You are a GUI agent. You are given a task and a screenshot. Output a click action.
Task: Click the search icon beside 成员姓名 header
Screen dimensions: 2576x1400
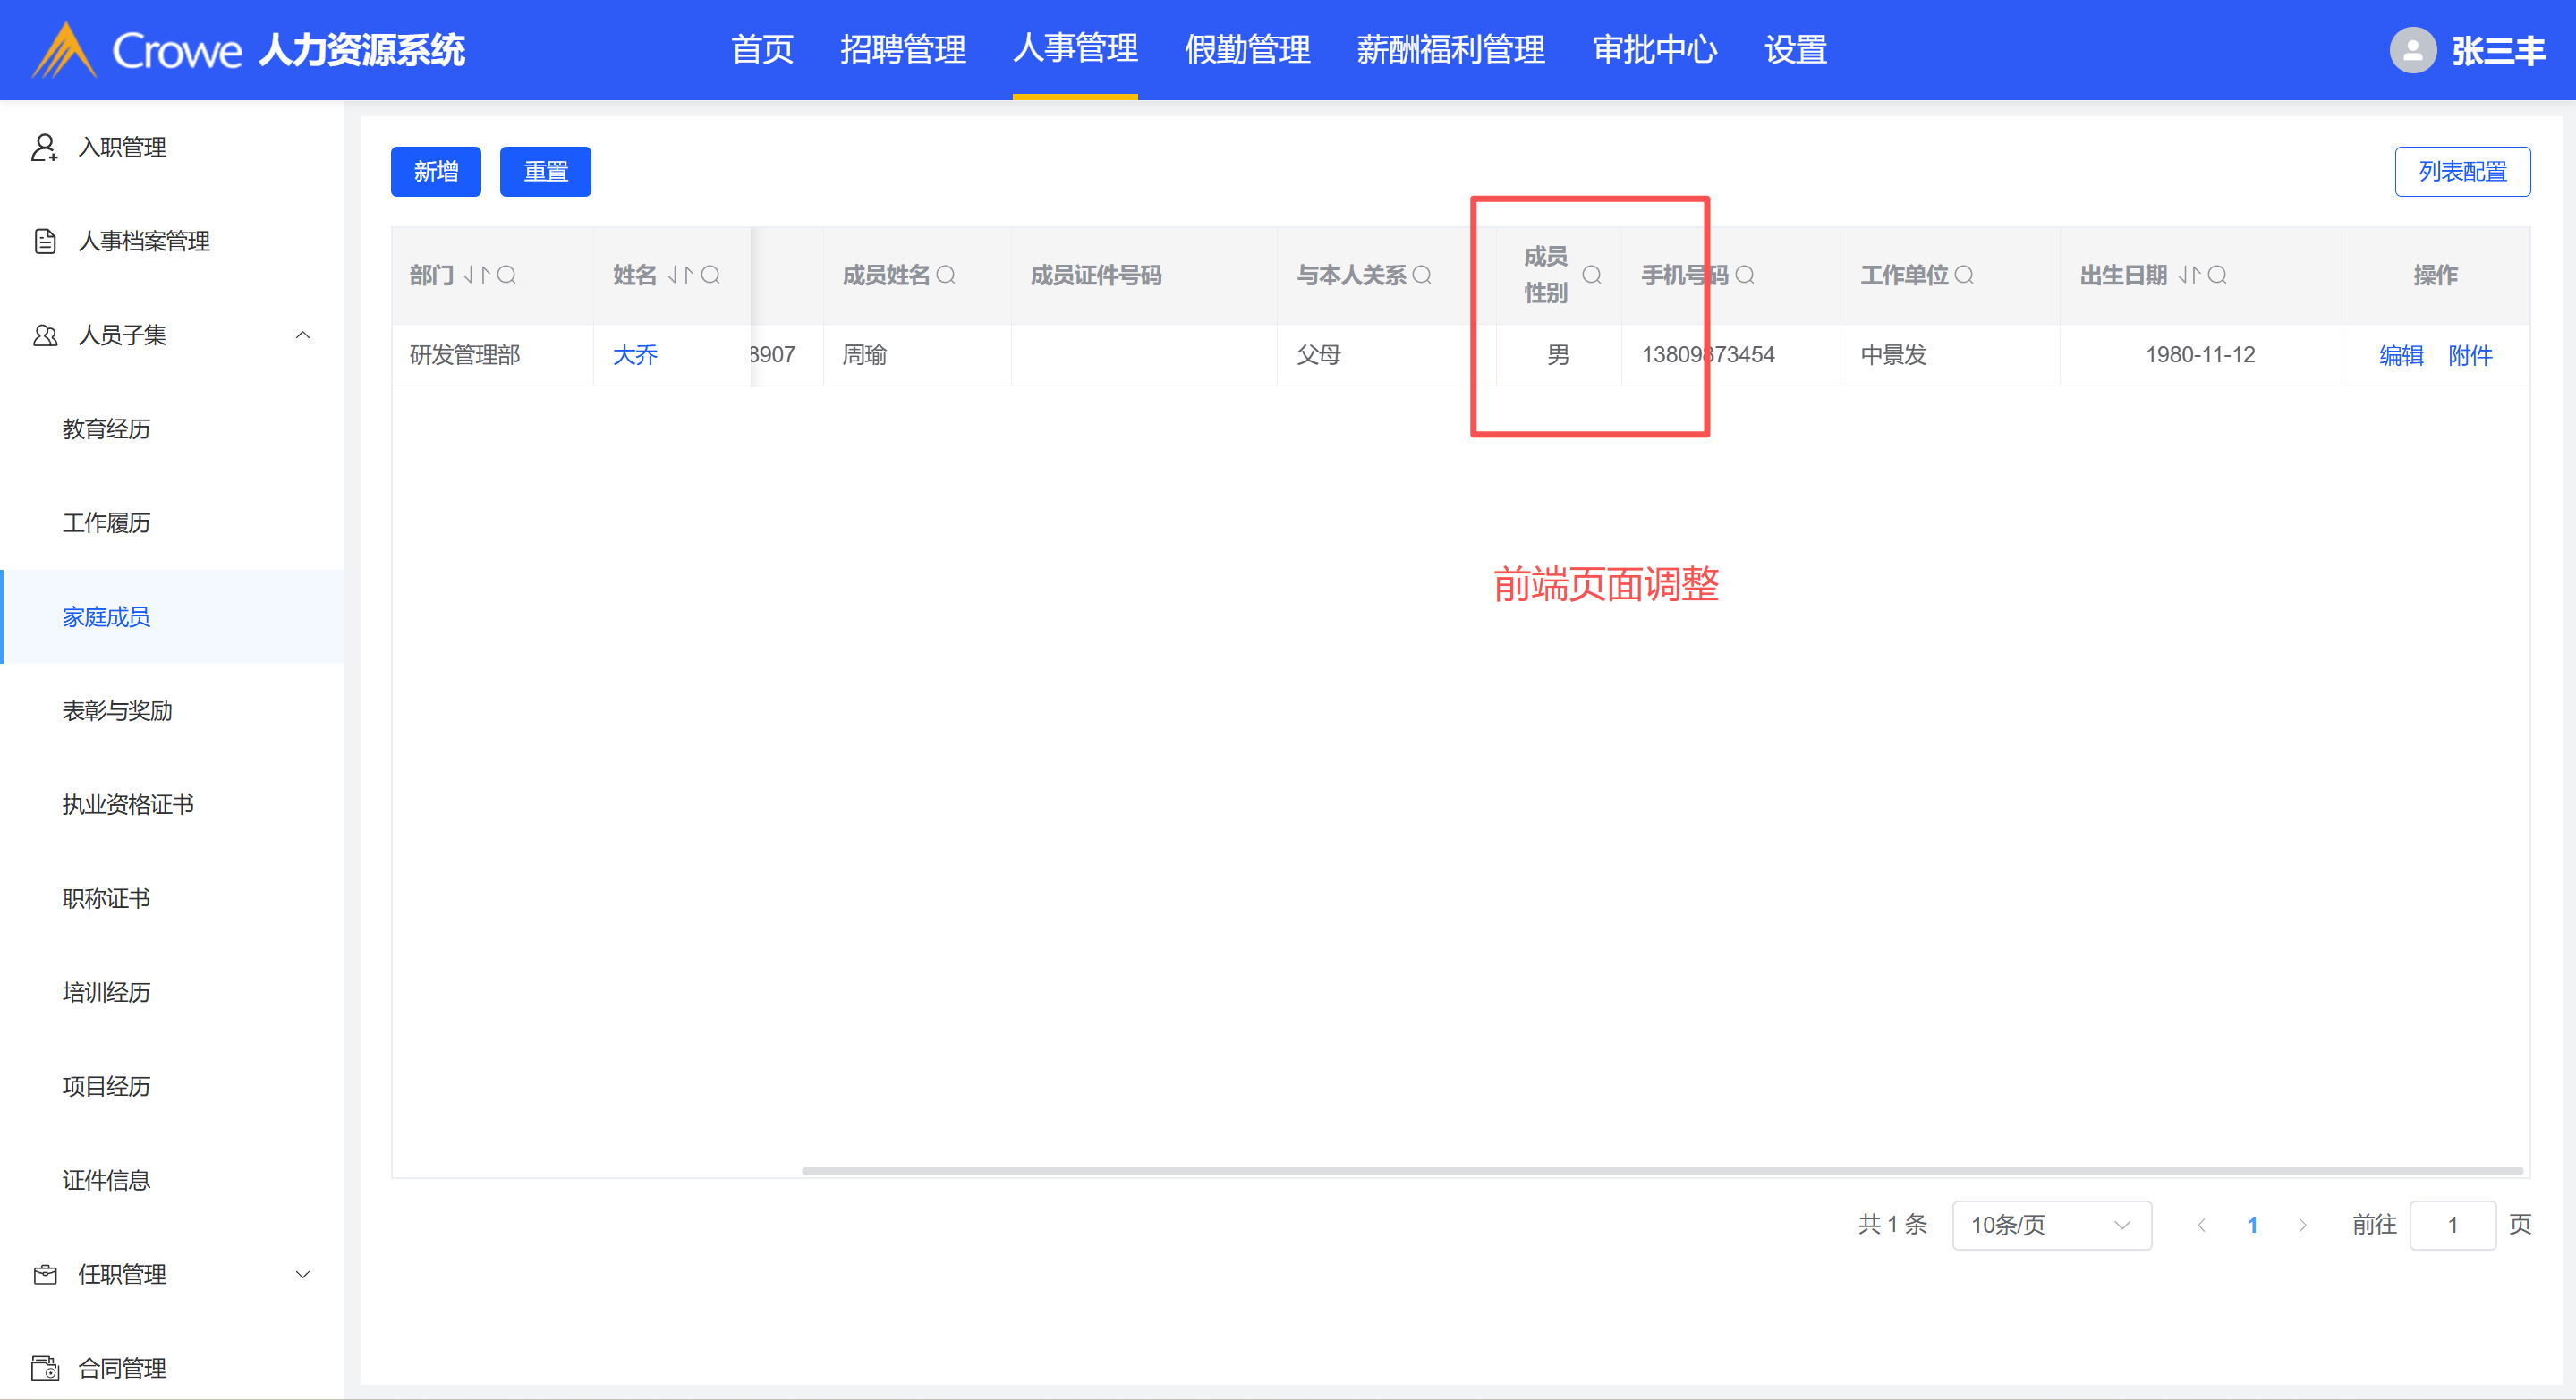pyautogui.click(x=946, y=275)
